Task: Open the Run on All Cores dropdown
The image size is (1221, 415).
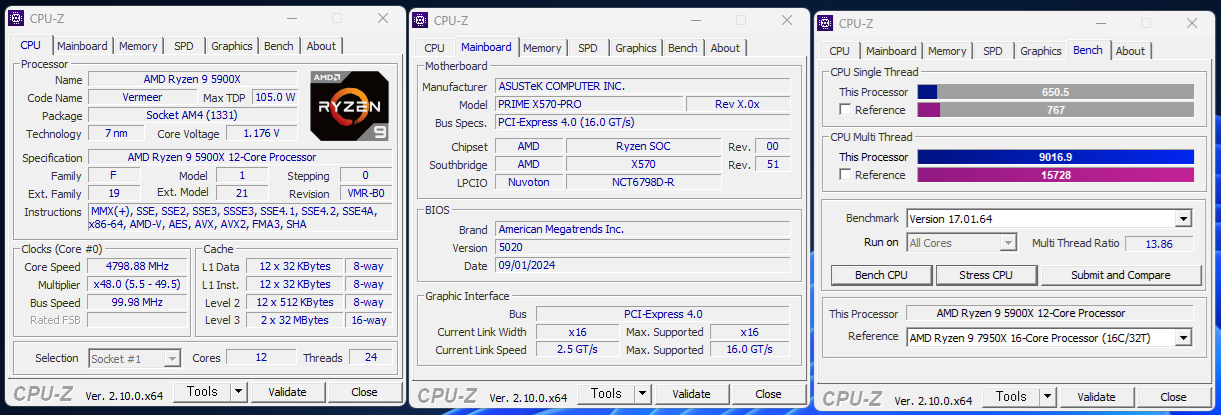Action: (x=1008, y=243)
